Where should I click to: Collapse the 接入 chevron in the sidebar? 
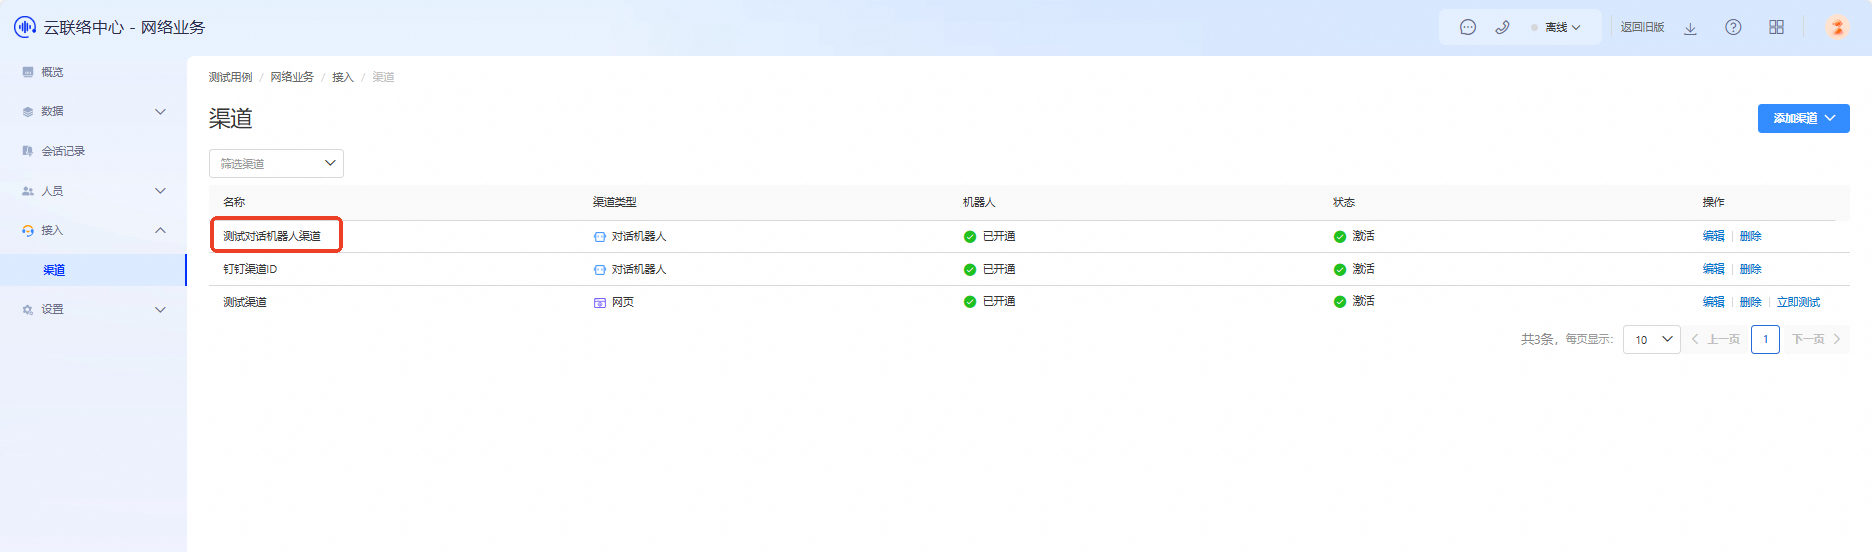(160, 231)
